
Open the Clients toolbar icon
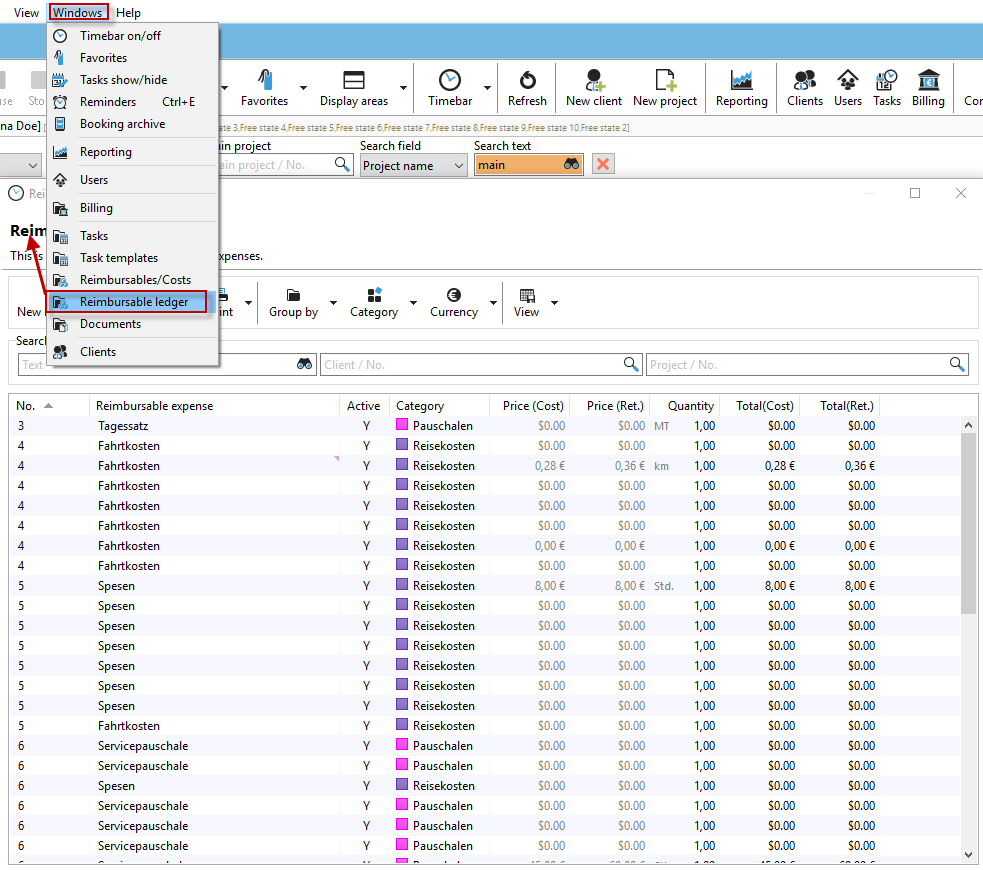[804, 88]
